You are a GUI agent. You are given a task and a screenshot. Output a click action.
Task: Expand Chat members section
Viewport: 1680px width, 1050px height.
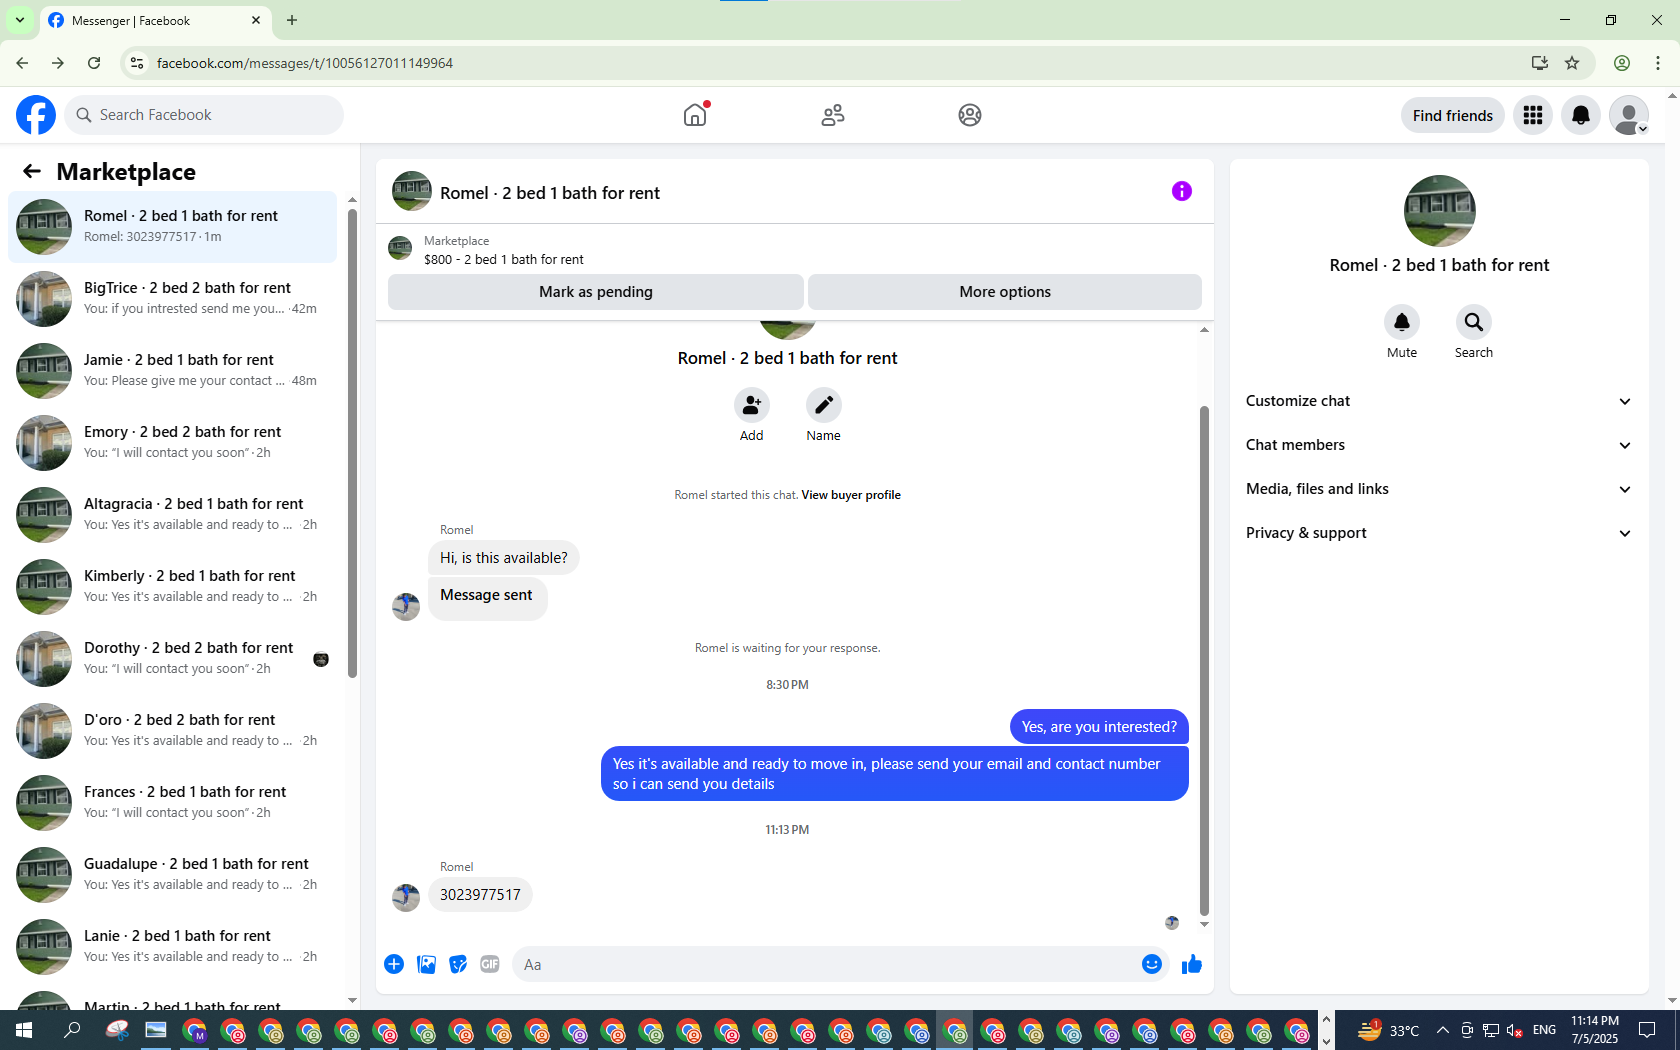[x=1439, y=445]
